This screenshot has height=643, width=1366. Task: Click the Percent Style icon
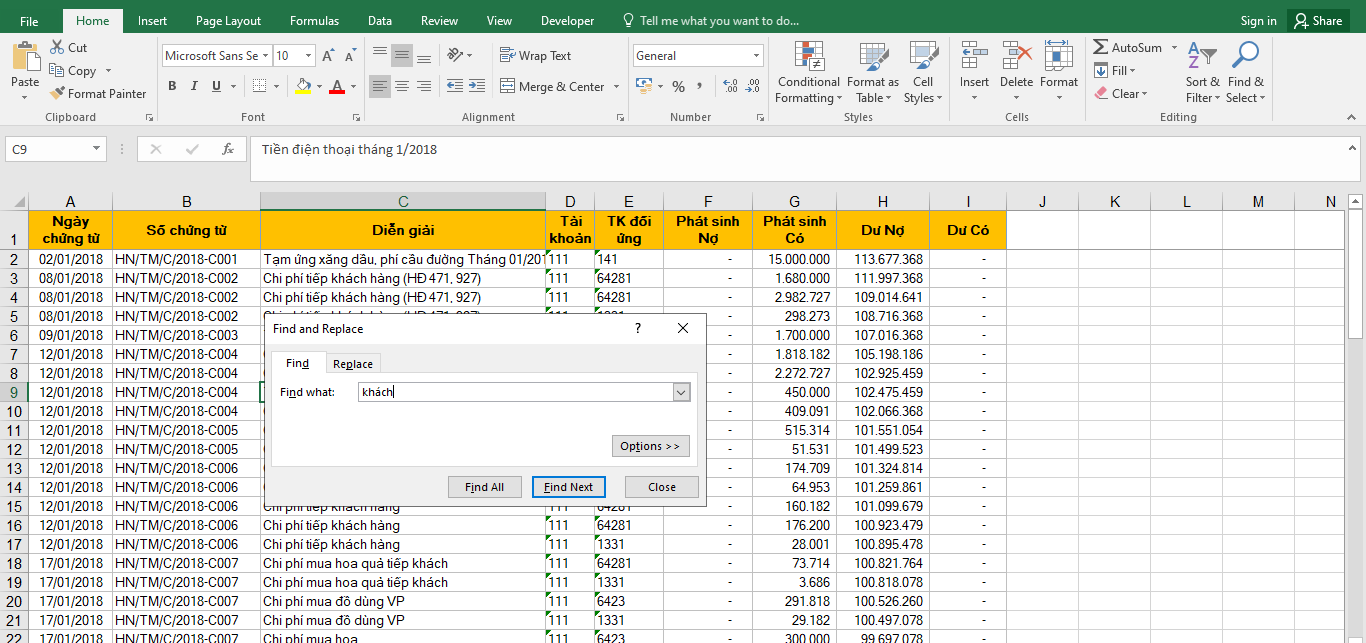click(x=678, y=87)
